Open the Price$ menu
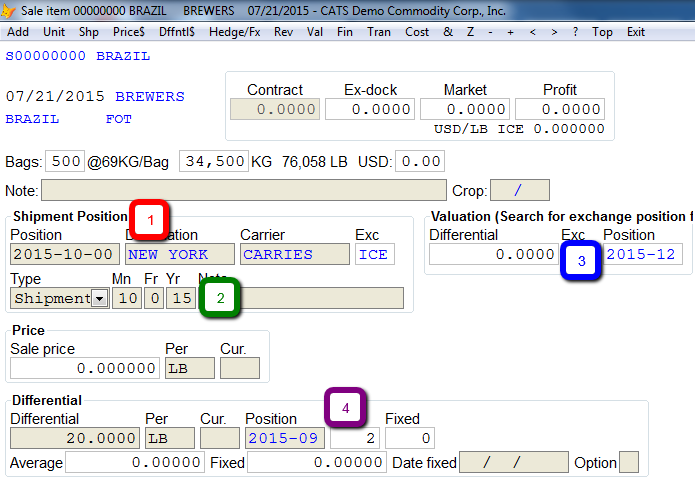Screen dimensions: 695x482 click(x=129, y=32)
